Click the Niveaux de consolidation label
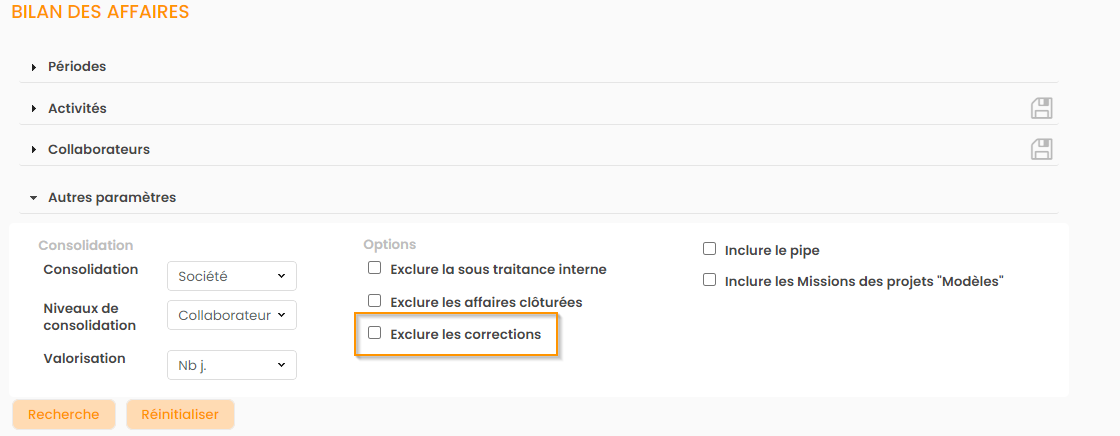The image size is (1120, 436). point(90,316)
